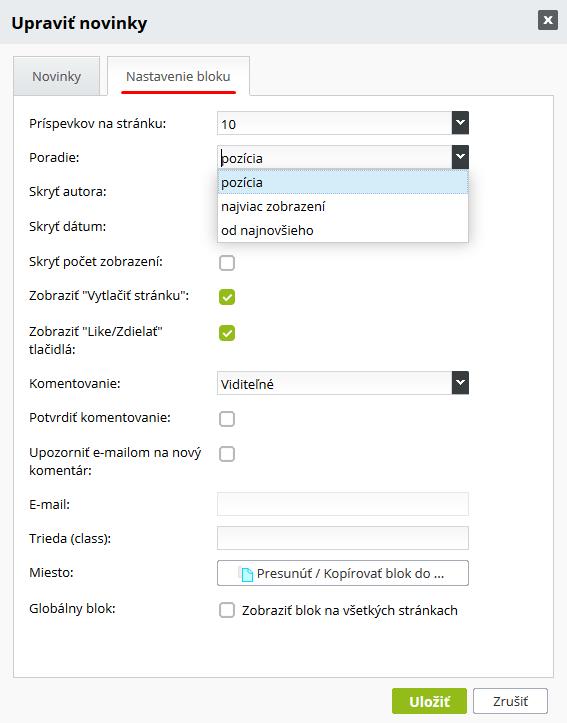Image resolution: width=567 pixels, height=723 pixels.
Task: Uncheck Zobraziť "Vytlačiť stránku" checkbox
Action: point(227,297)
